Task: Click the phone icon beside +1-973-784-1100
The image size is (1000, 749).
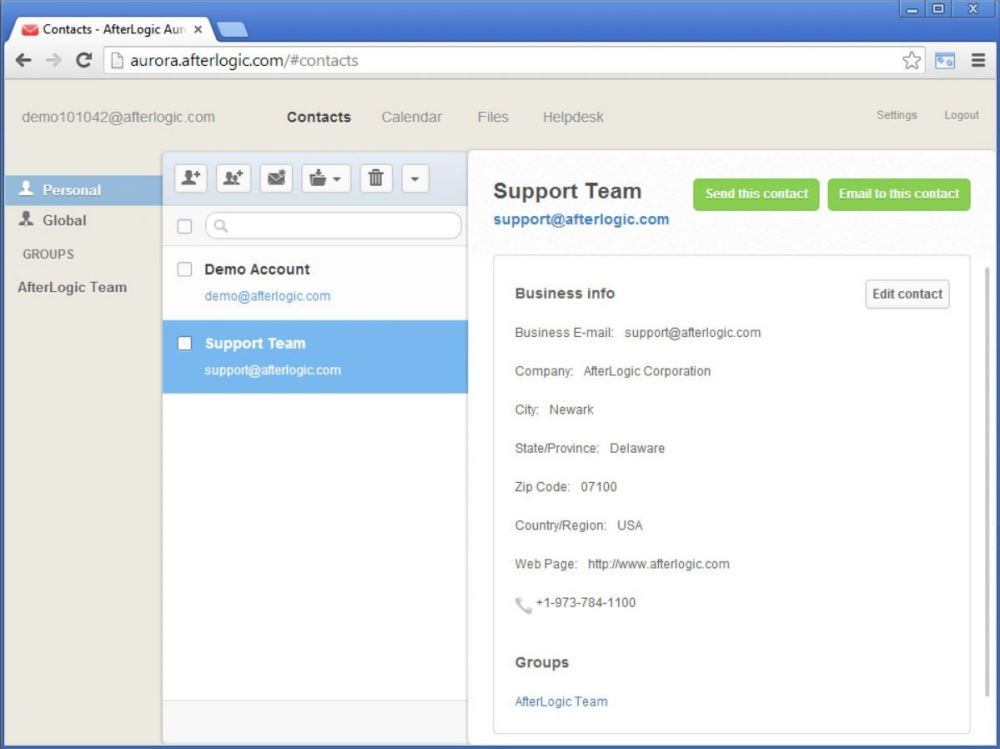Action: pyautogui.click(x=523, y=605)
